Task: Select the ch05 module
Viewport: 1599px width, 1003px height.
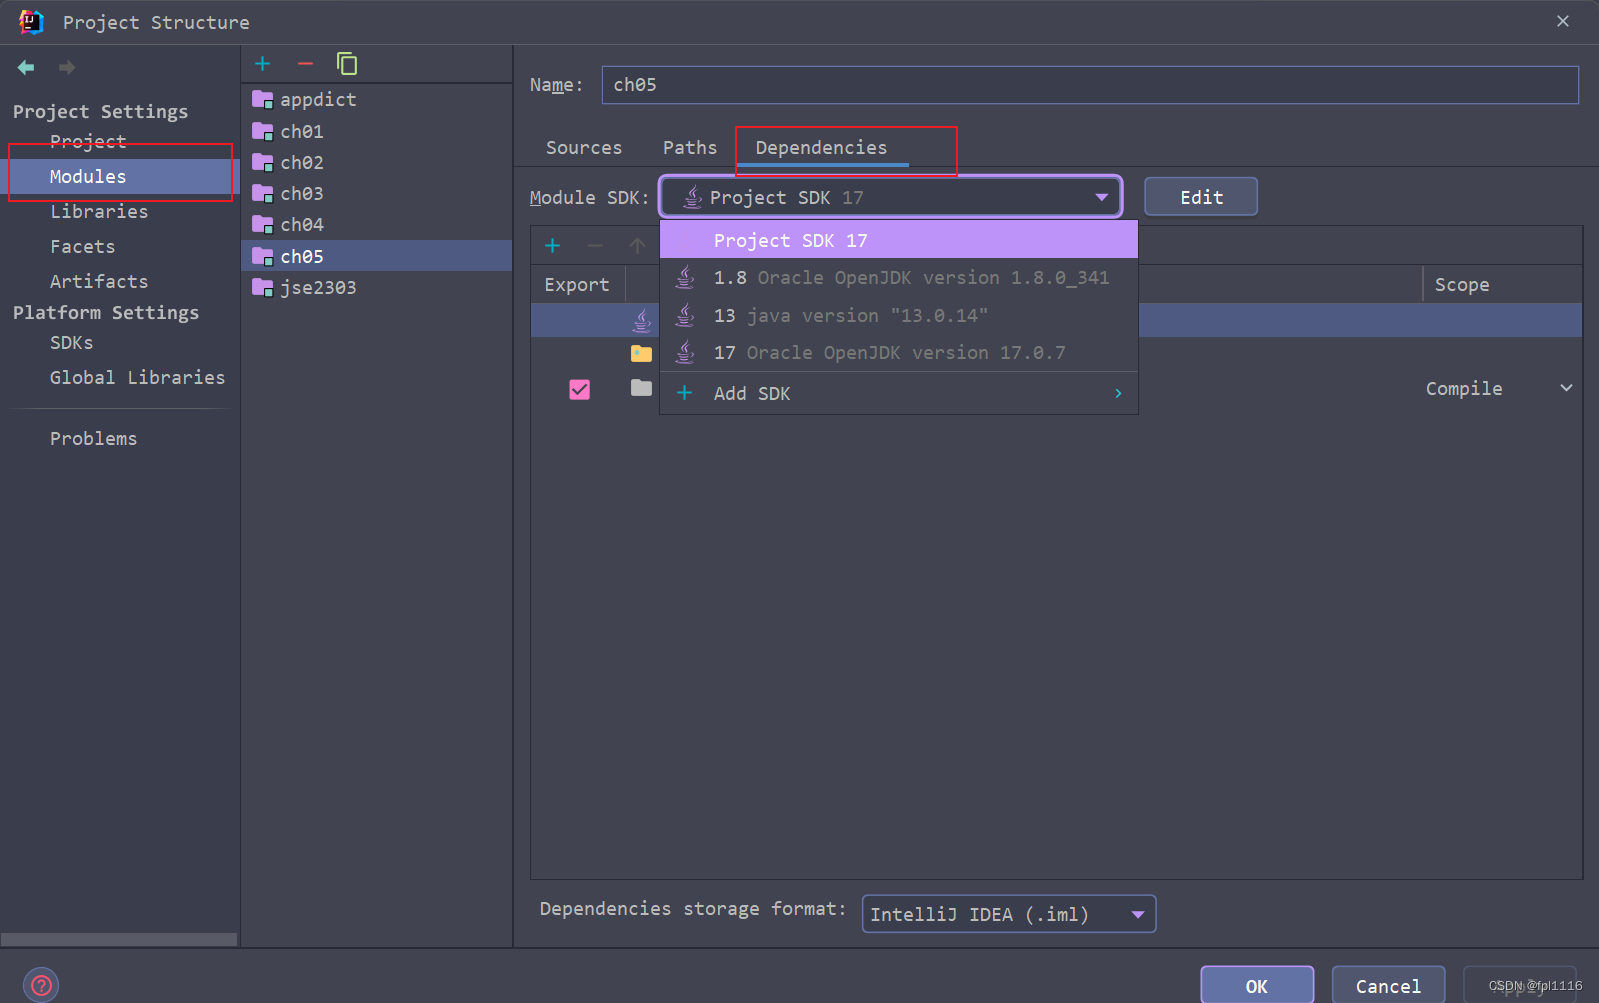Action: (377, 256)
